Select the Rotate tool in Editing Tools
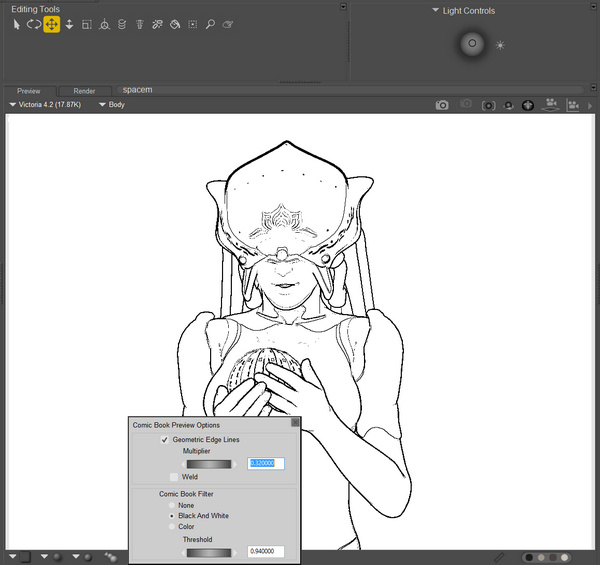 click(34, 24)
